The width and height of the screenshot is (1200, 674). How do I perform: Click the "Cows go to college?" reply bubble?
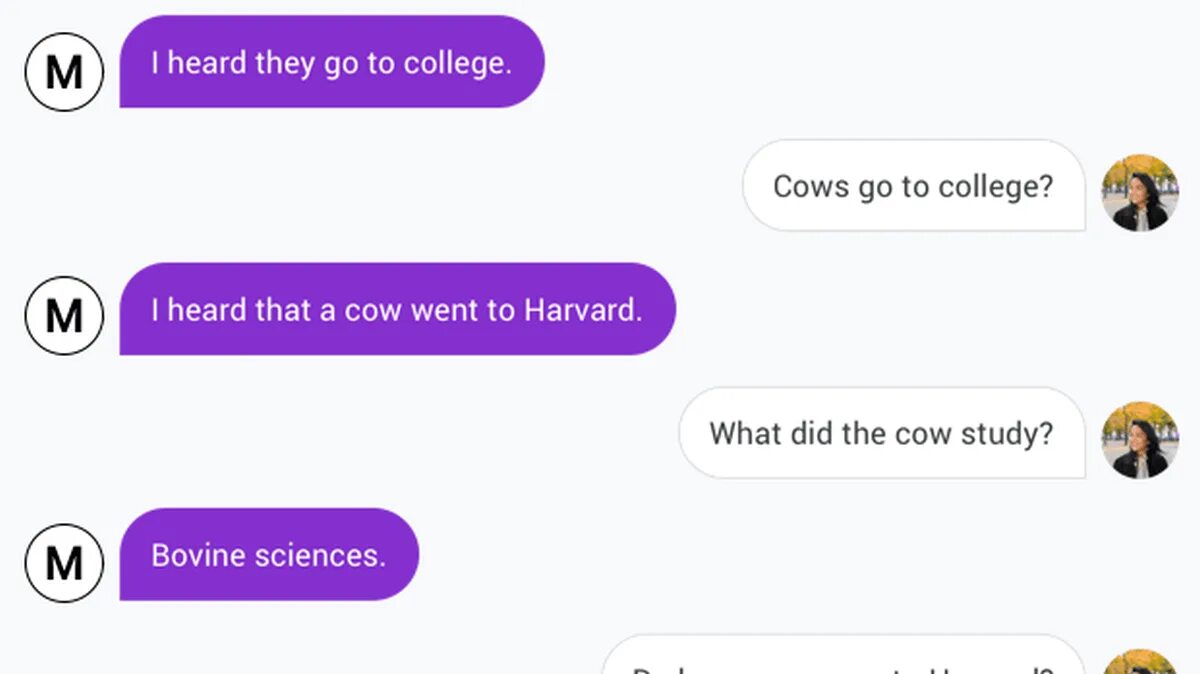pyautogui.click(x=913, y=186)
